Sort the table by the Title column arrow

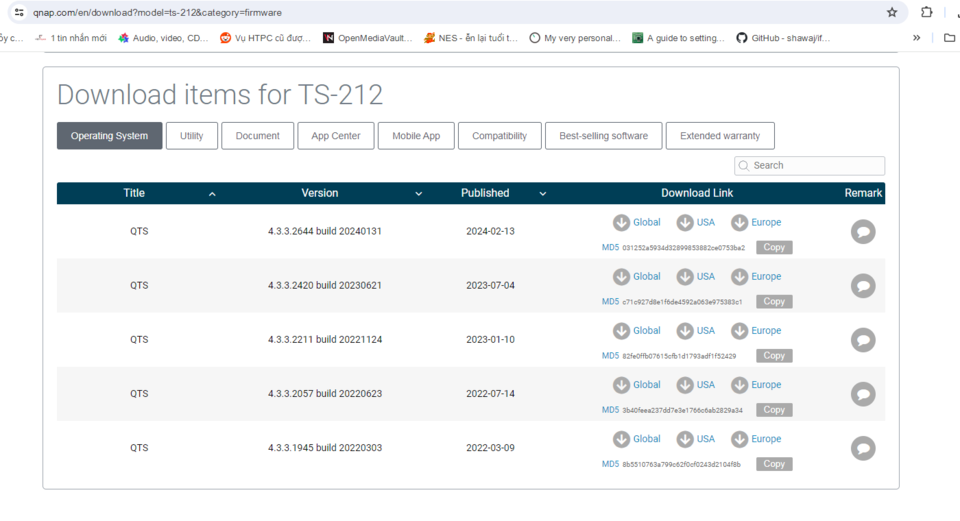212,194
